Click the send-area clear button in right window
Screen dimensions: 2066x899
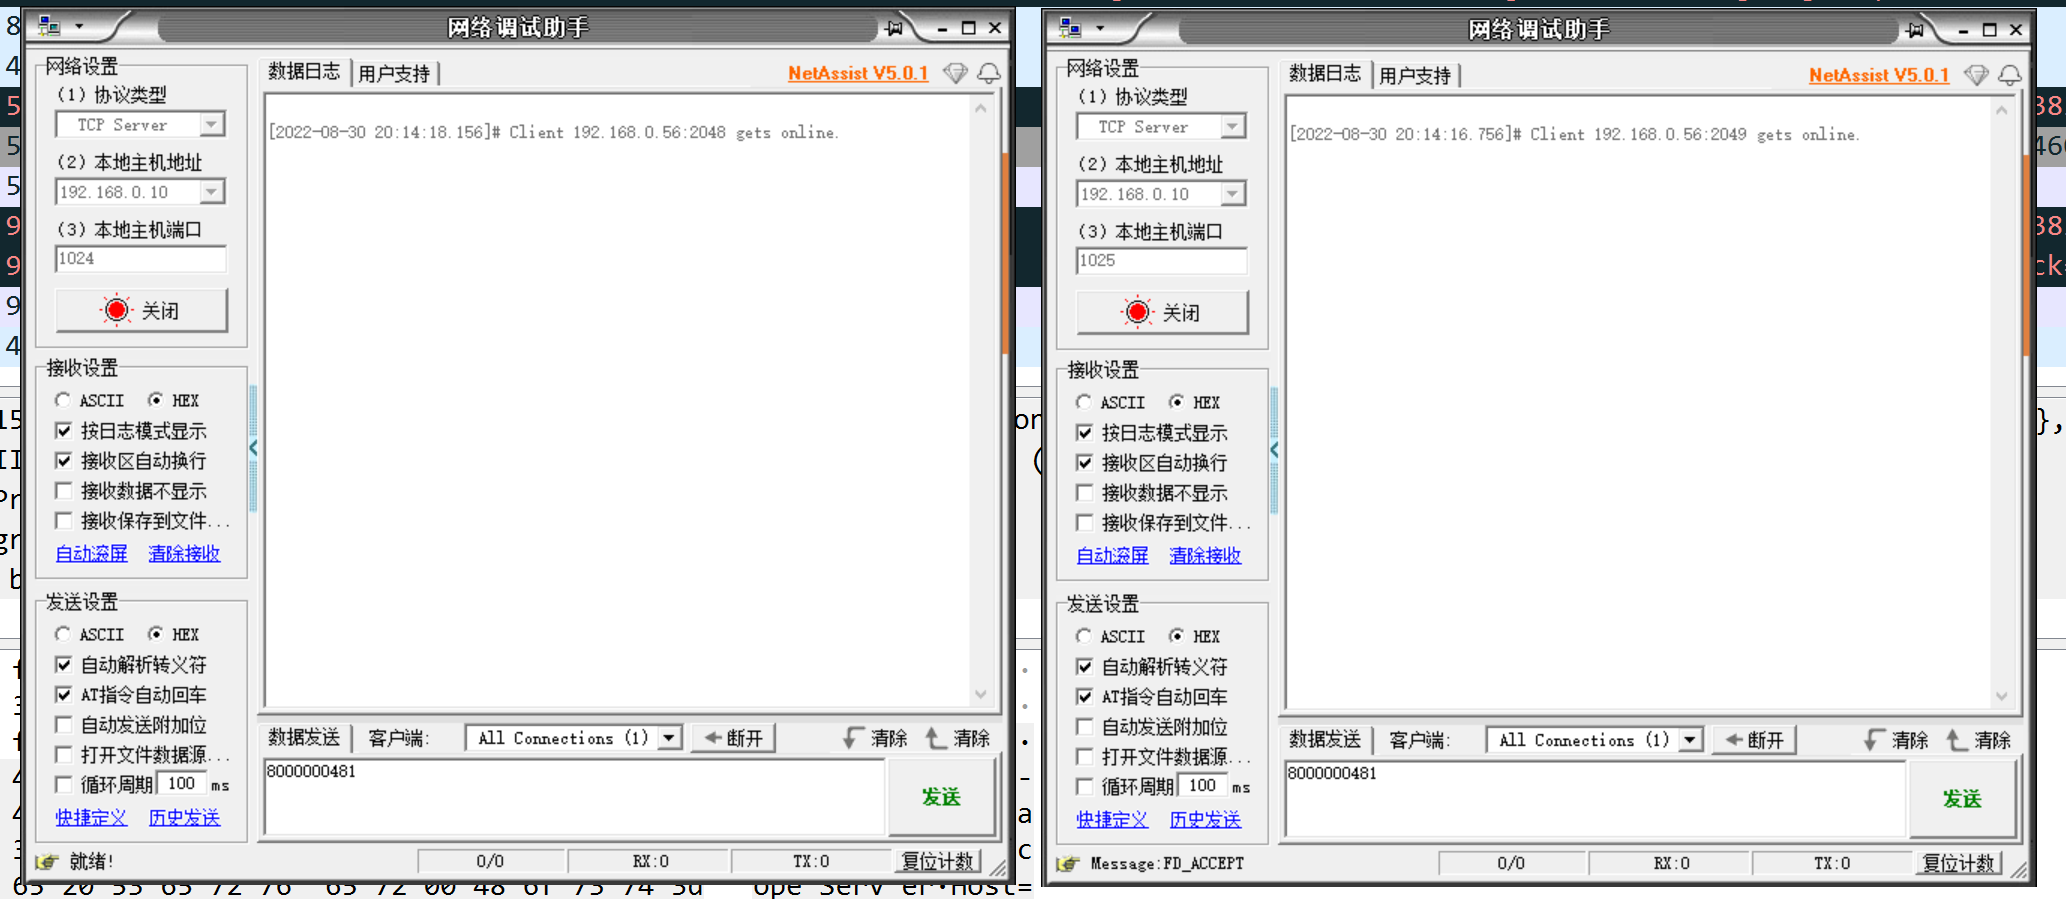pyautogui.click(x=1896, y=740)
